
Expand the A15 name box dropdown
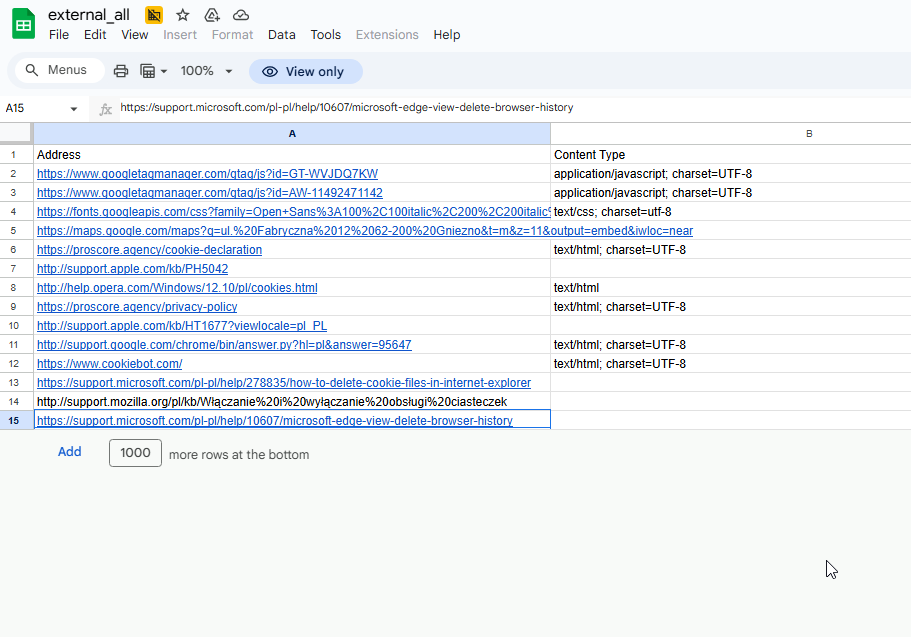tap(74, 109)
